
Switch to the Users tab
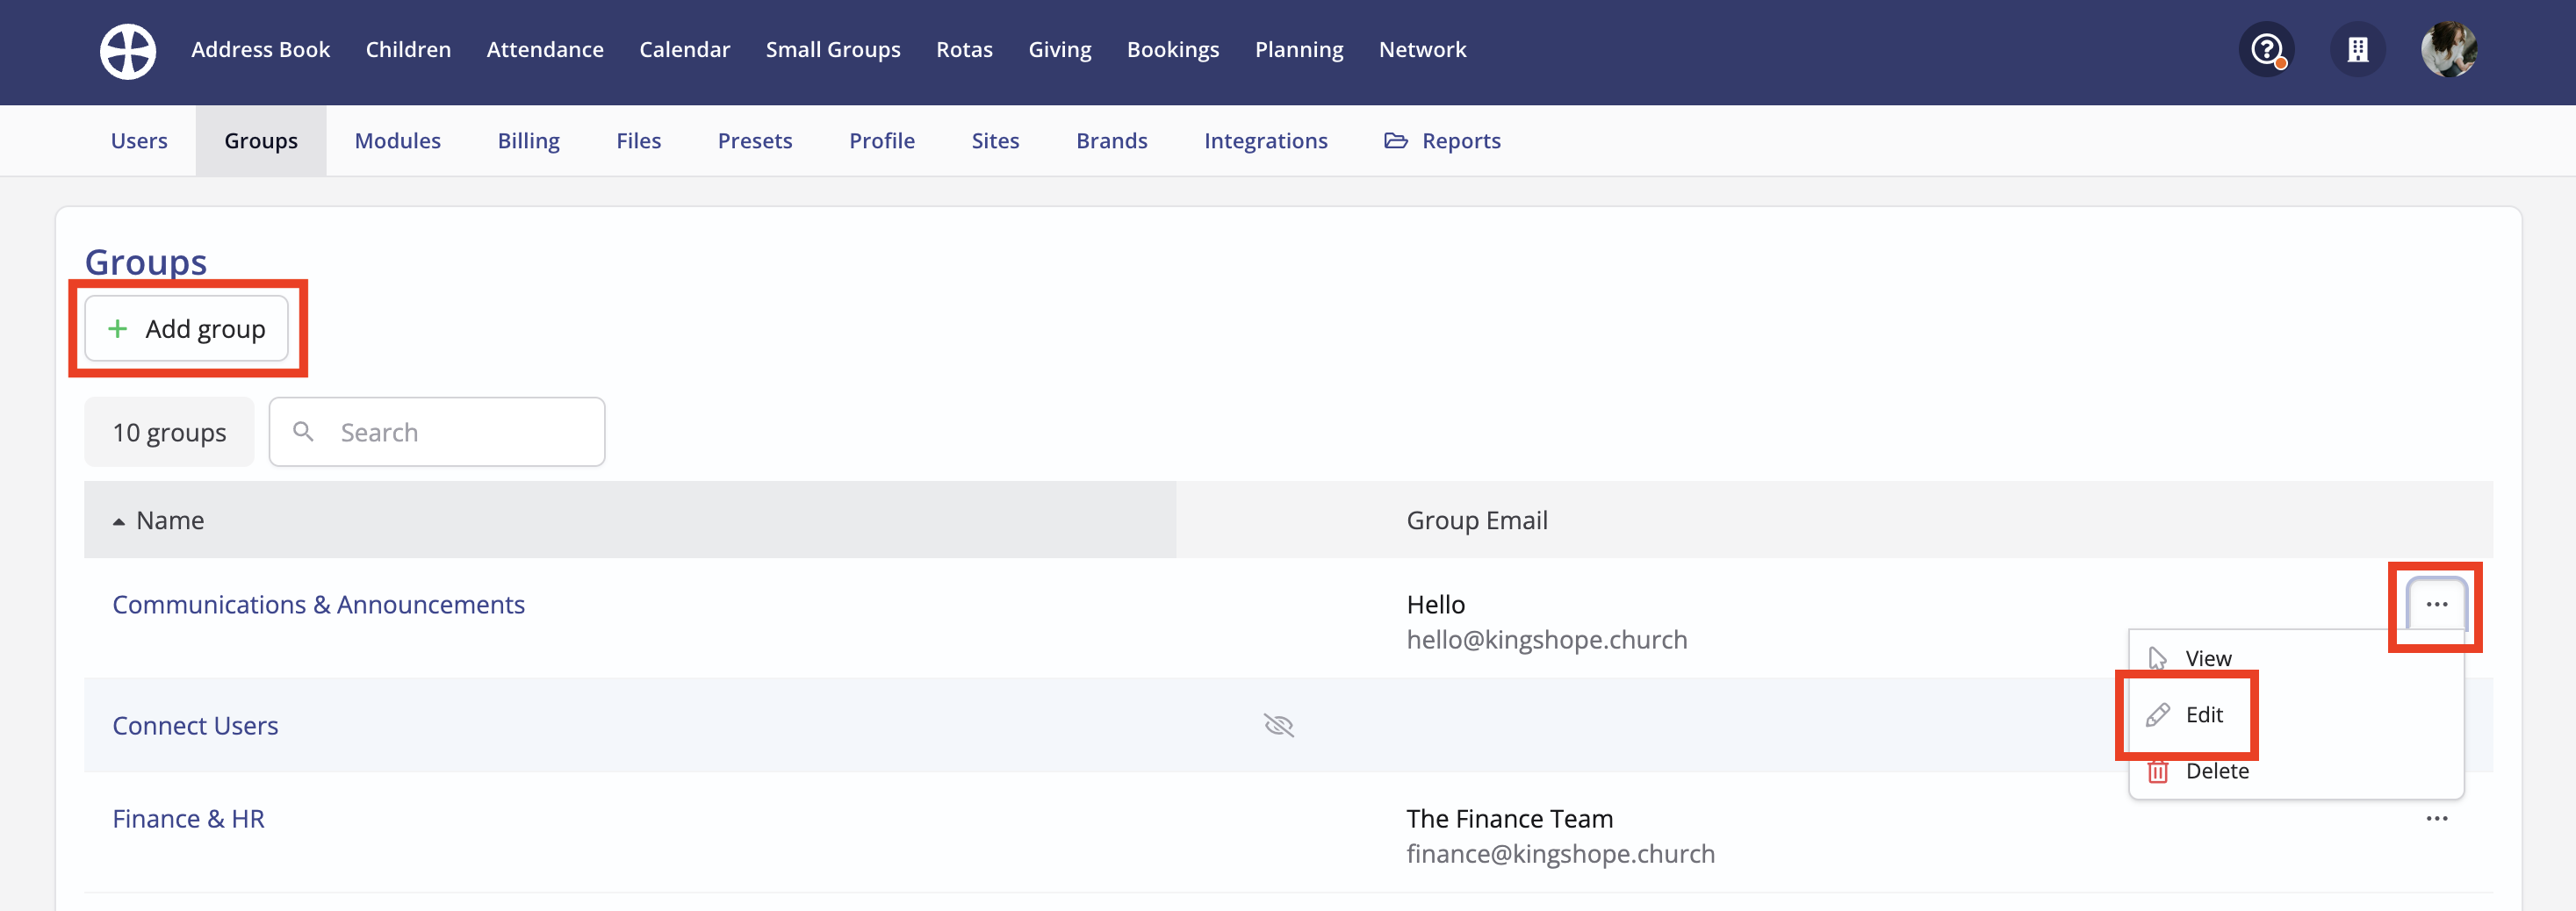click(139, 141)
